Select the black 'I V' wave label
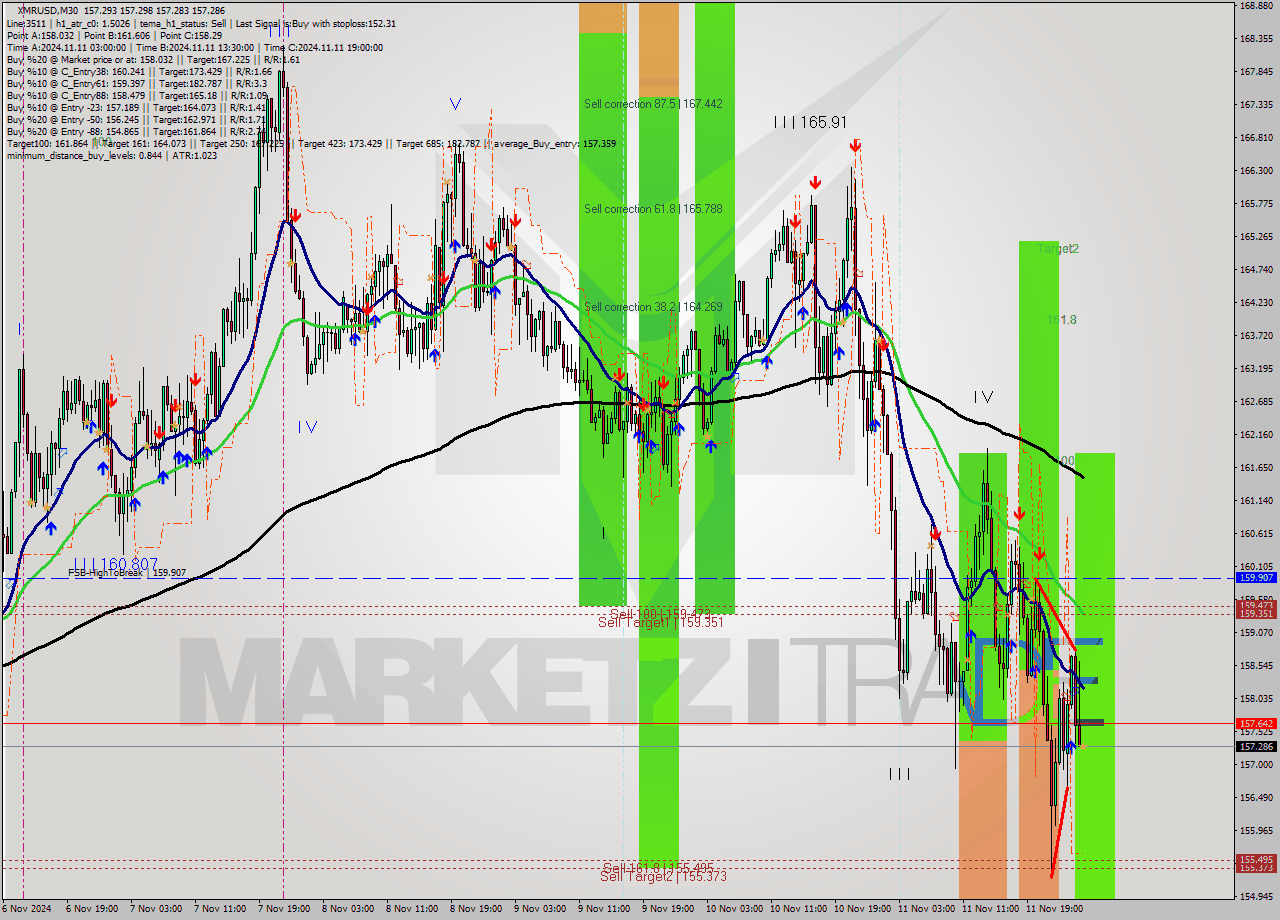 click(983, 398)
